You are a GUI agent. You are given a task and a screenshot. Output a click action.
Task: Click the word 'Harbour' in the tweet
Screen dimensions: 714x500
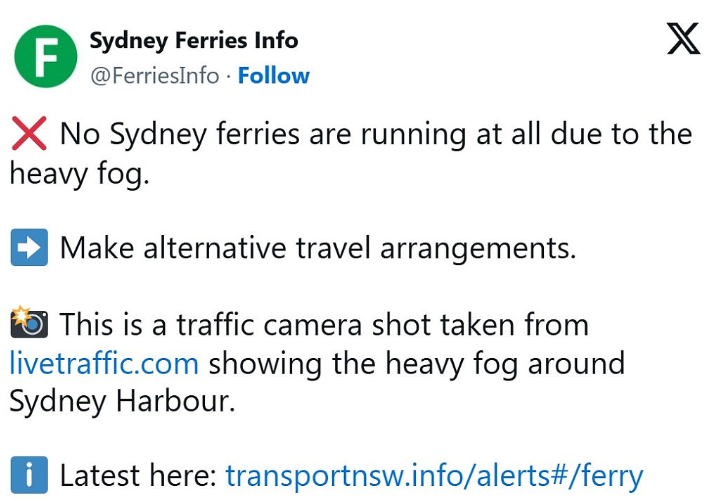[x=173, y=401]
